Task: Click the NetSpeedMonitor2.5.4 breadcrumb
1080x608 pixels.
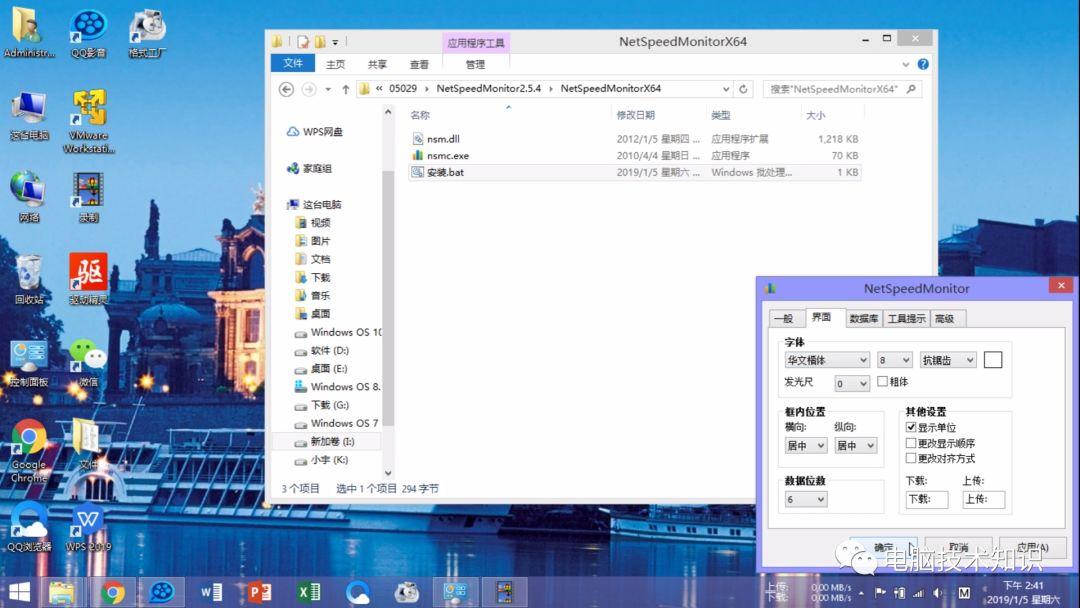Action: 488,89
